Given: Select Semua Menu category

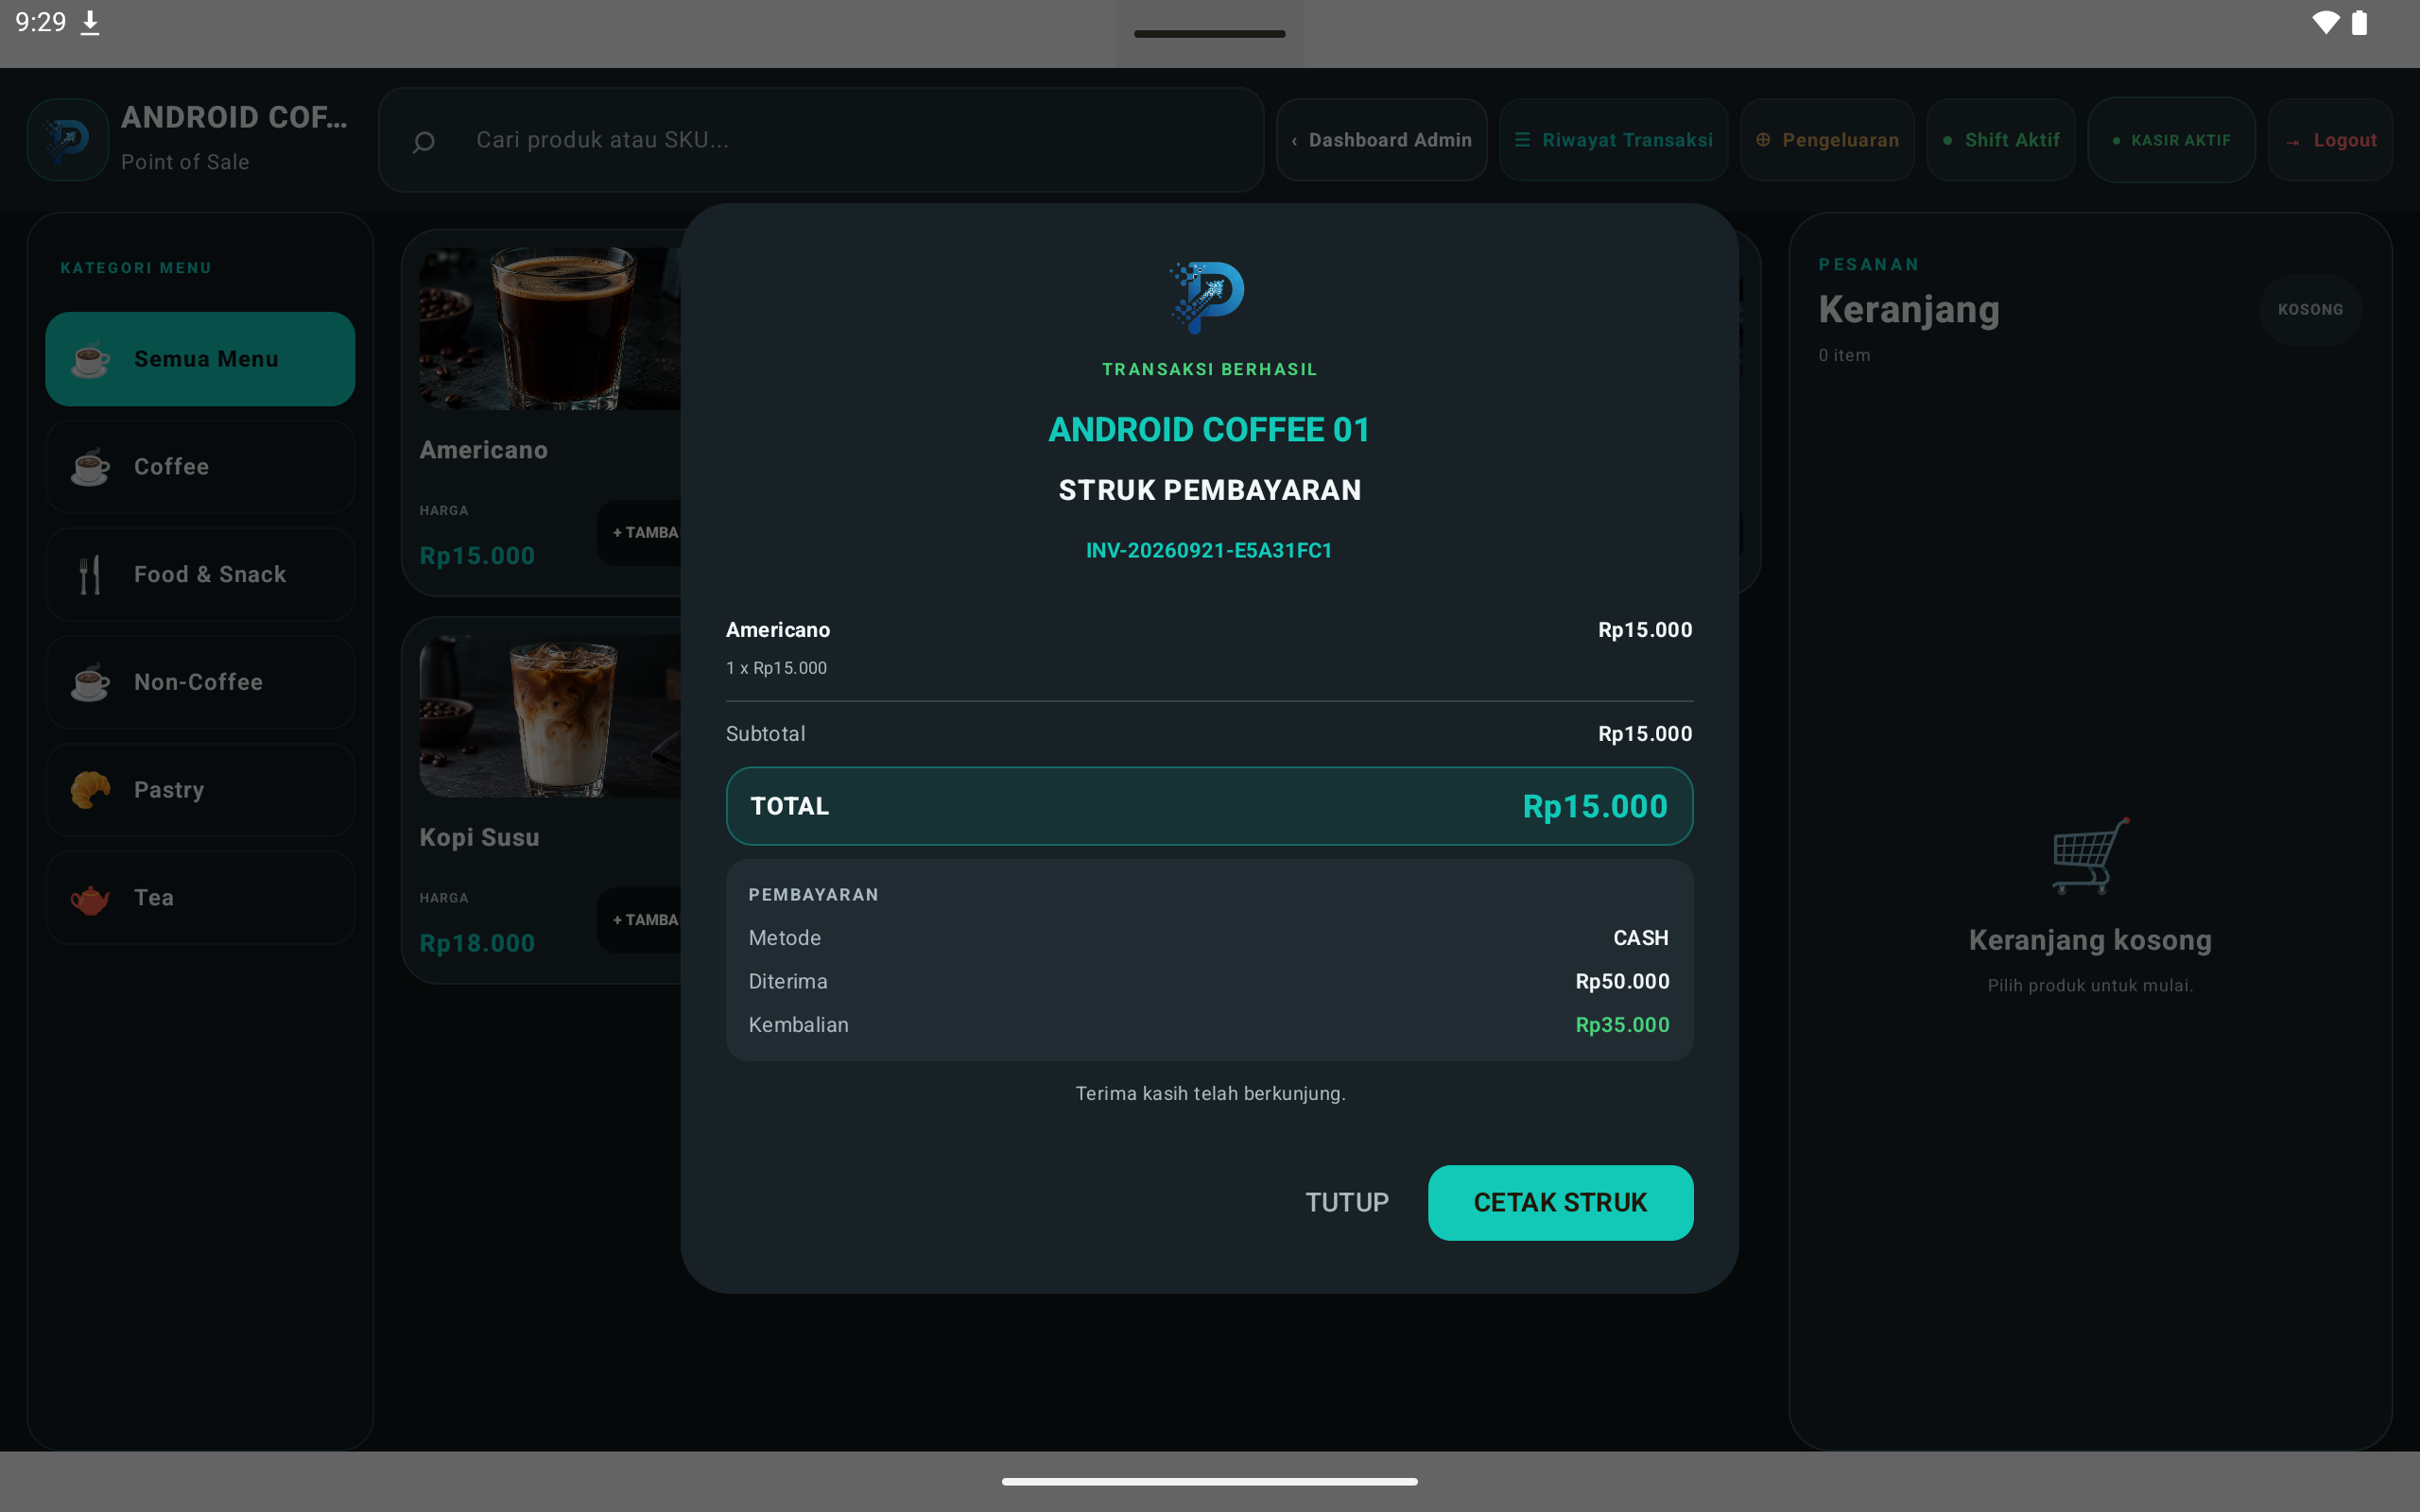Looking at the screenshot, I should coord(200,359).
